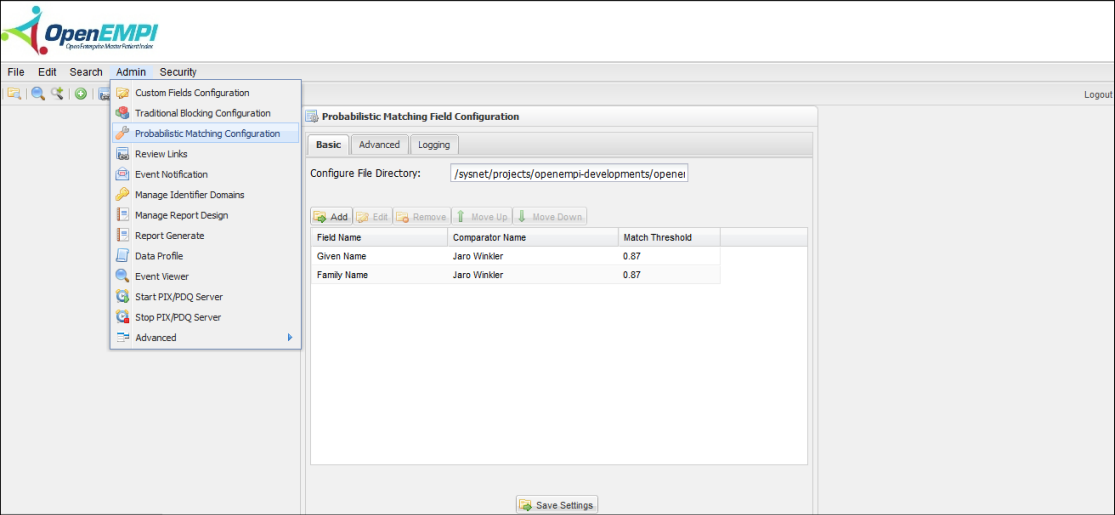Click the Move Down button
The width and height of the screenshot is (1115, 515).
tap(549, 217)
